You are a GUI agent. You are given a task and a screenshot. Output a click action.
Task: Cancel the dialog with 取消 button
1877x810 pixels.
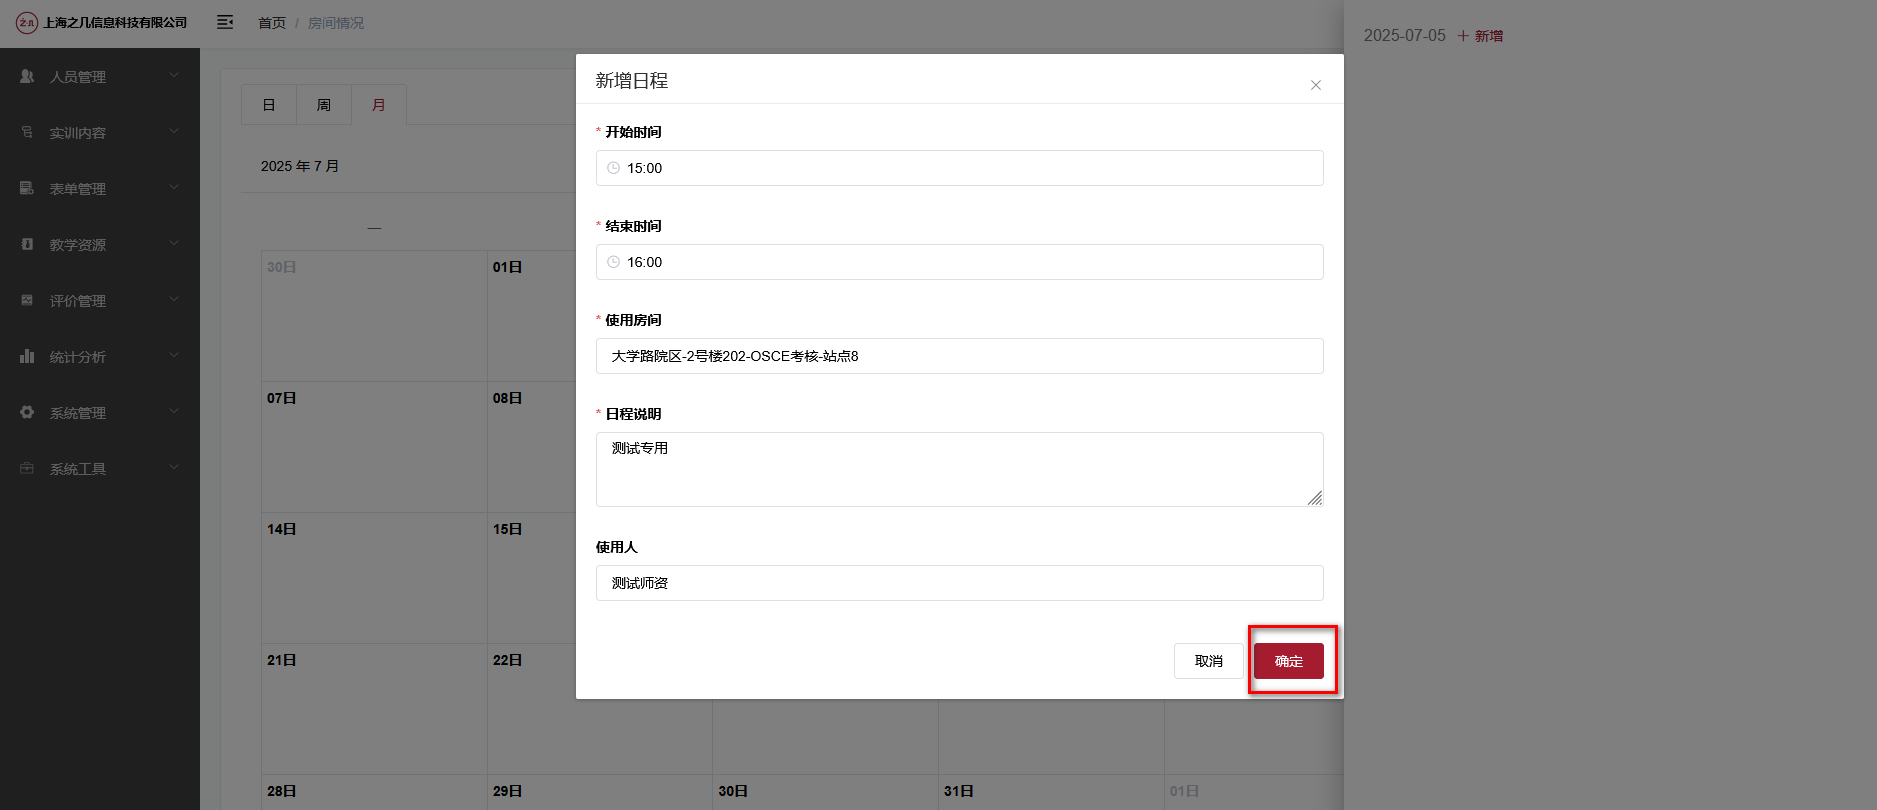click(x=1209, y=661)
